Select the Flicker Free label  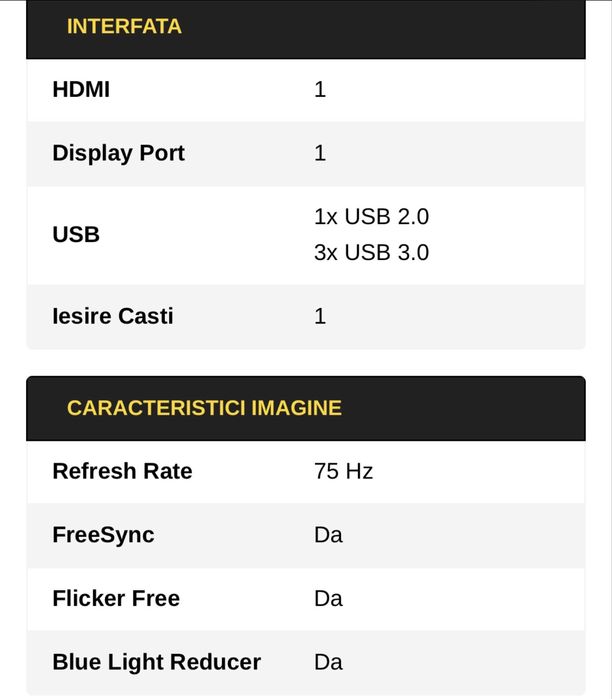tap(116, 599)
